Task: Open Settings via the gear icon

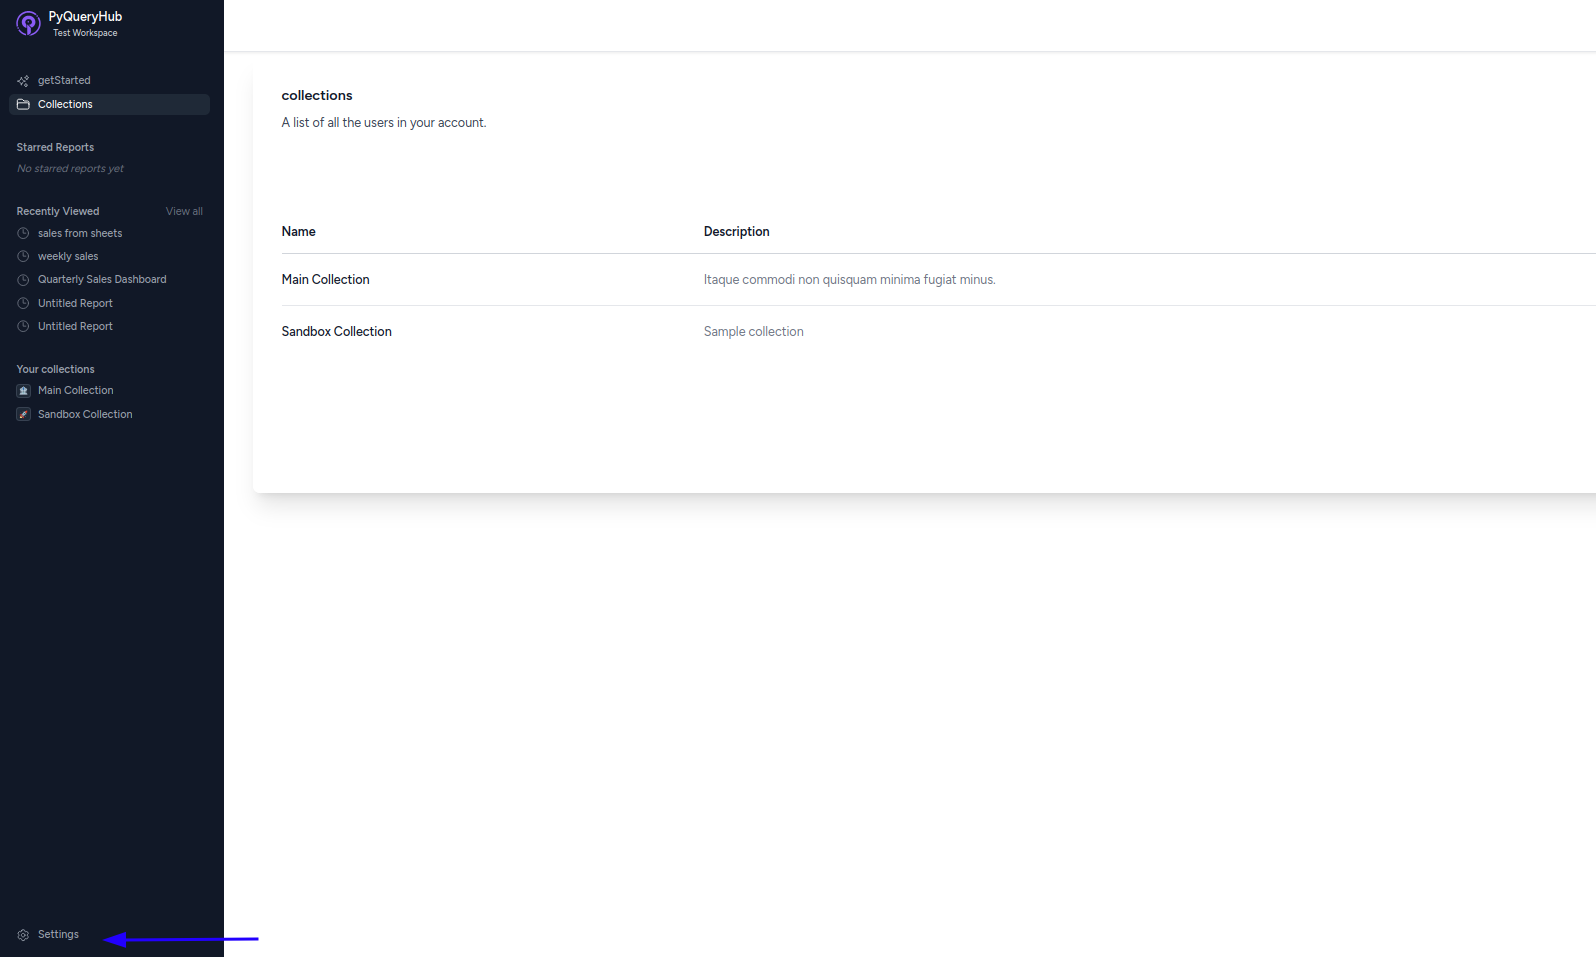Action: coord(23,935)
